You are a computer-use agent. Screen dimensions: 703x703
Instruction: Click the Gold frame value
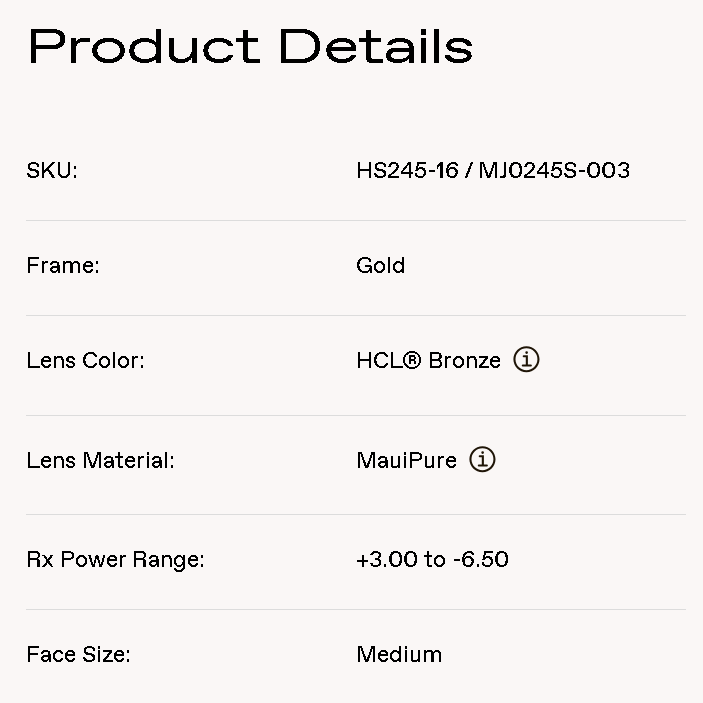(380, 266)
